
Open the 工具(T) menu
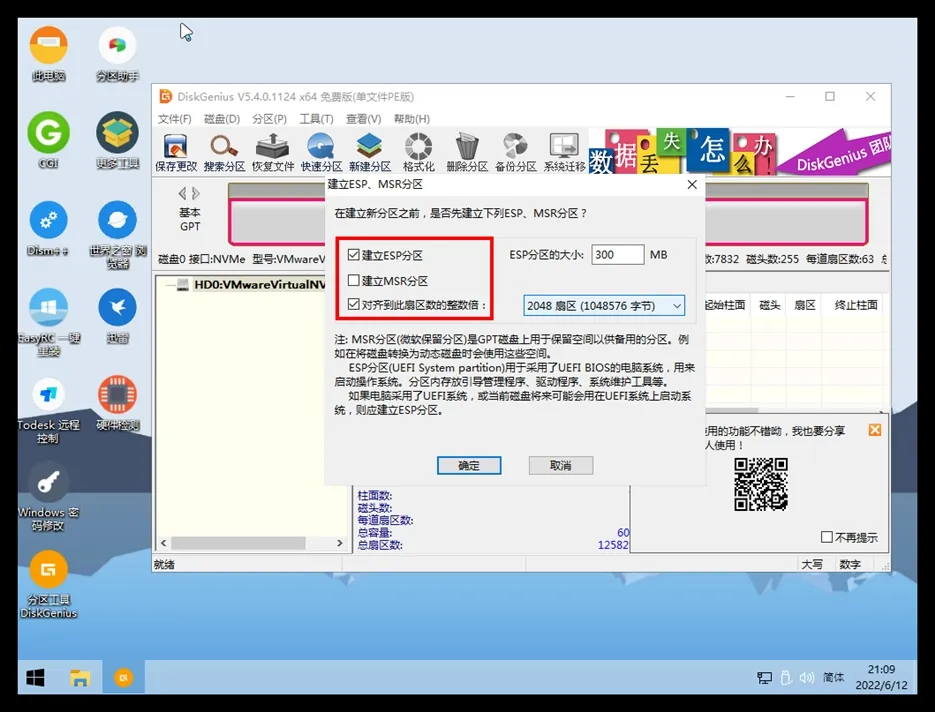point(317,119)
